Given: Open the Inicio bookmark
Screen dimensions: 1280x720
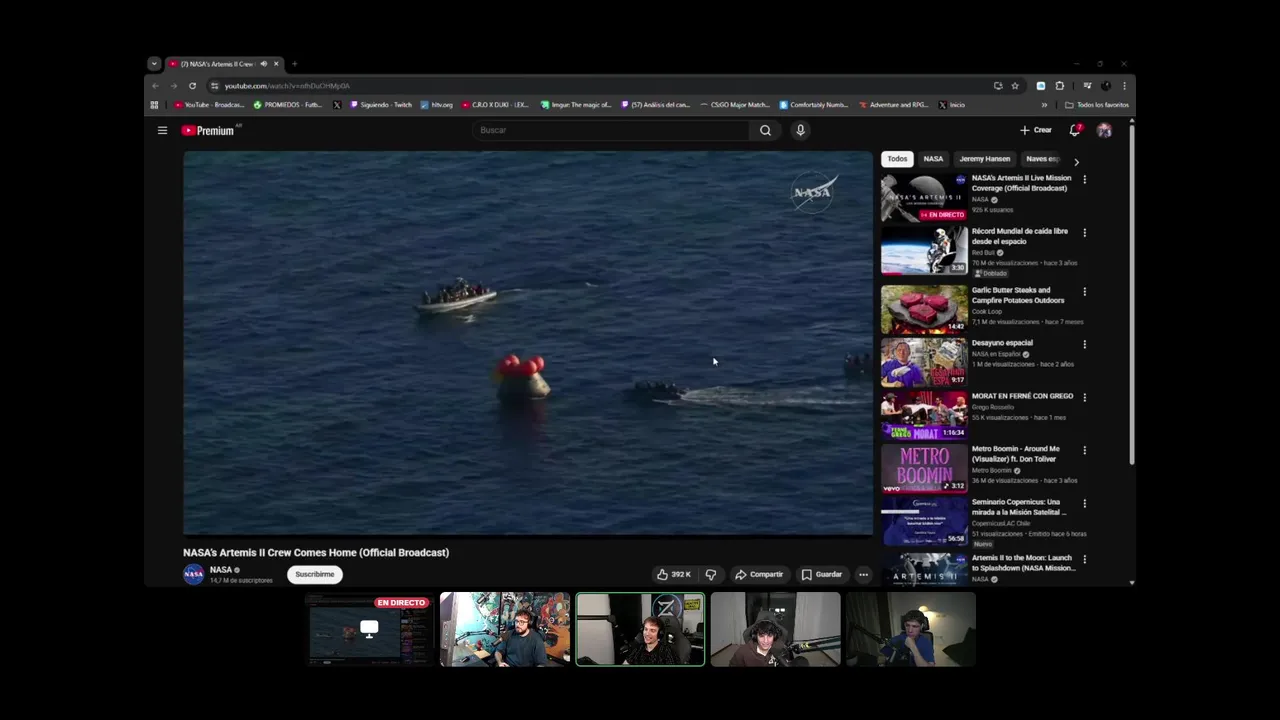Looking at the screenshot, I should click(952, 105).
